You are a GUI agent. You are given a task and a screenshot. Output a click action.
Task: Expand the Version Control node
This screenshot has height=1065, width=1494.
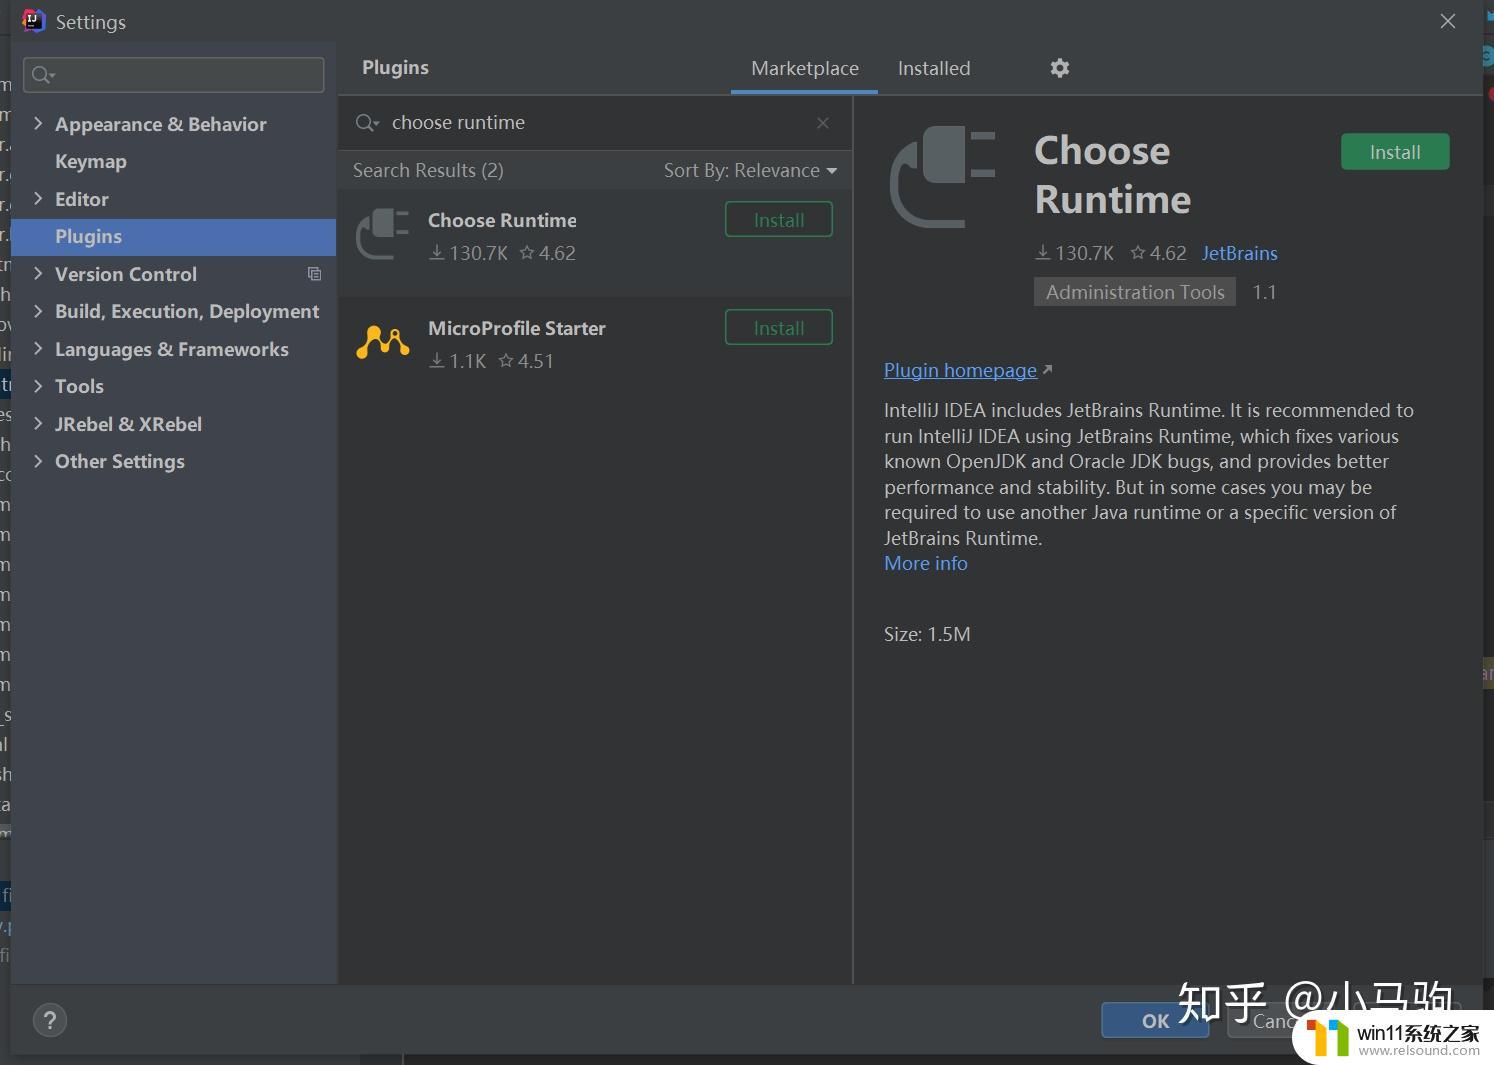tap(38, 274)
